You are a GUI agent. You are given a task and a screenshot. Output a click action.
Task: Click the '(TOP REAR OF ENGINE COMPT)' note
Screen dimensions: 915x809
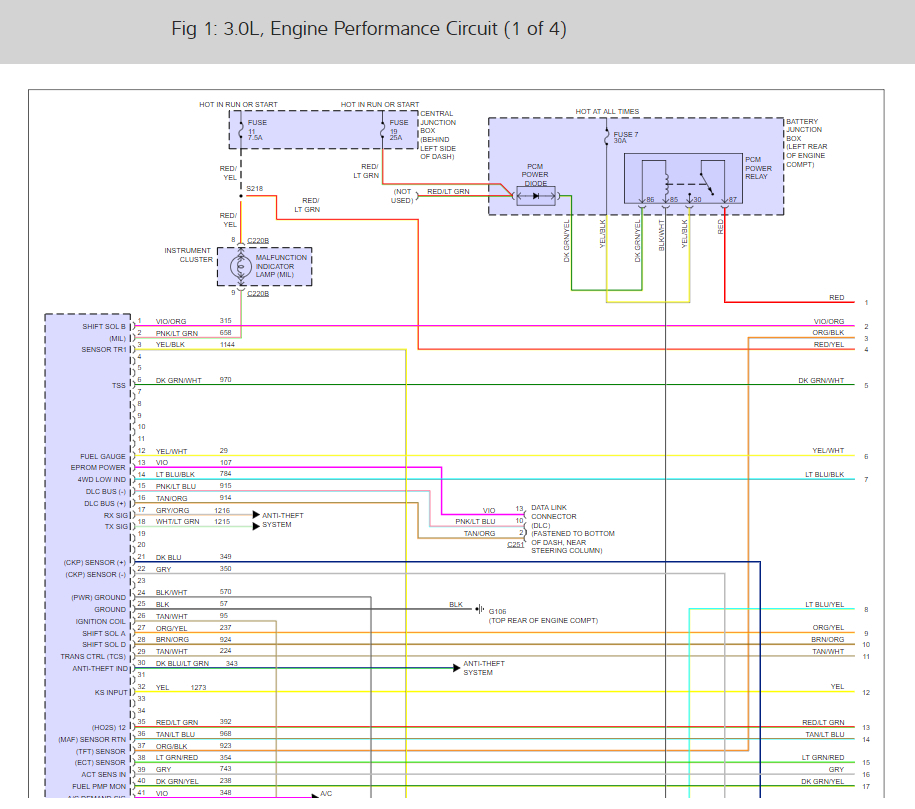pyautogui.click(x=543, y=620)
